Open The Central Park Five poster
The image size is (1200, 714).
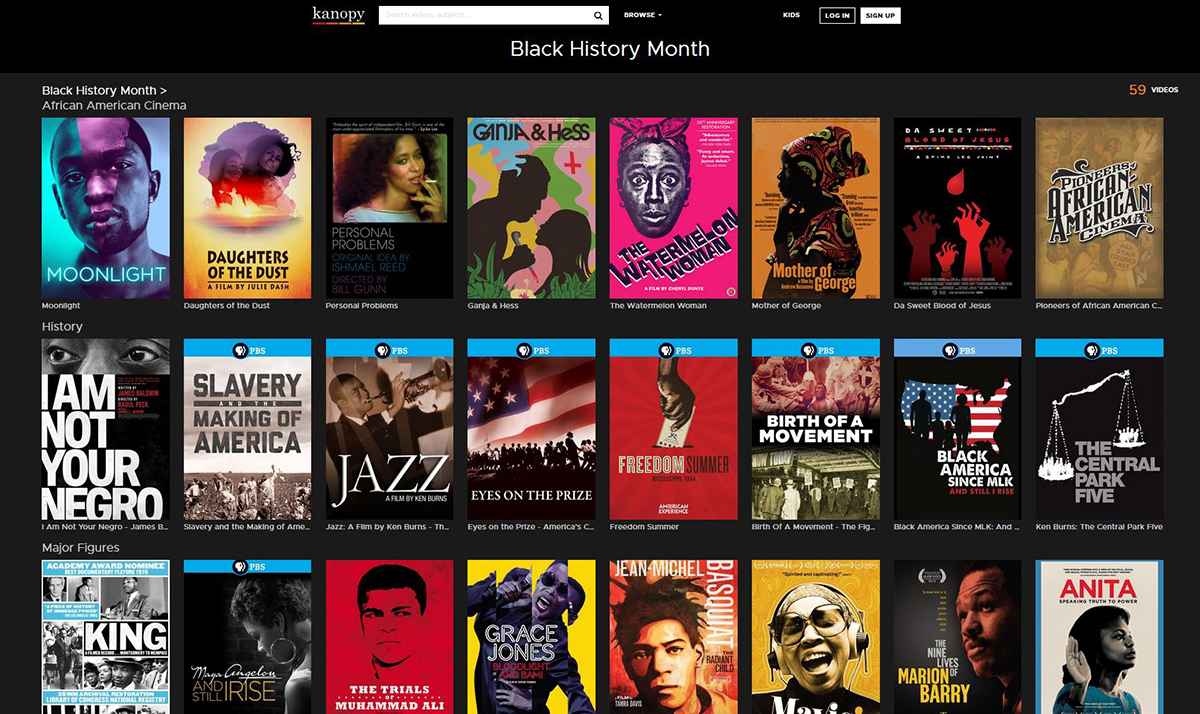(1100, 429)
